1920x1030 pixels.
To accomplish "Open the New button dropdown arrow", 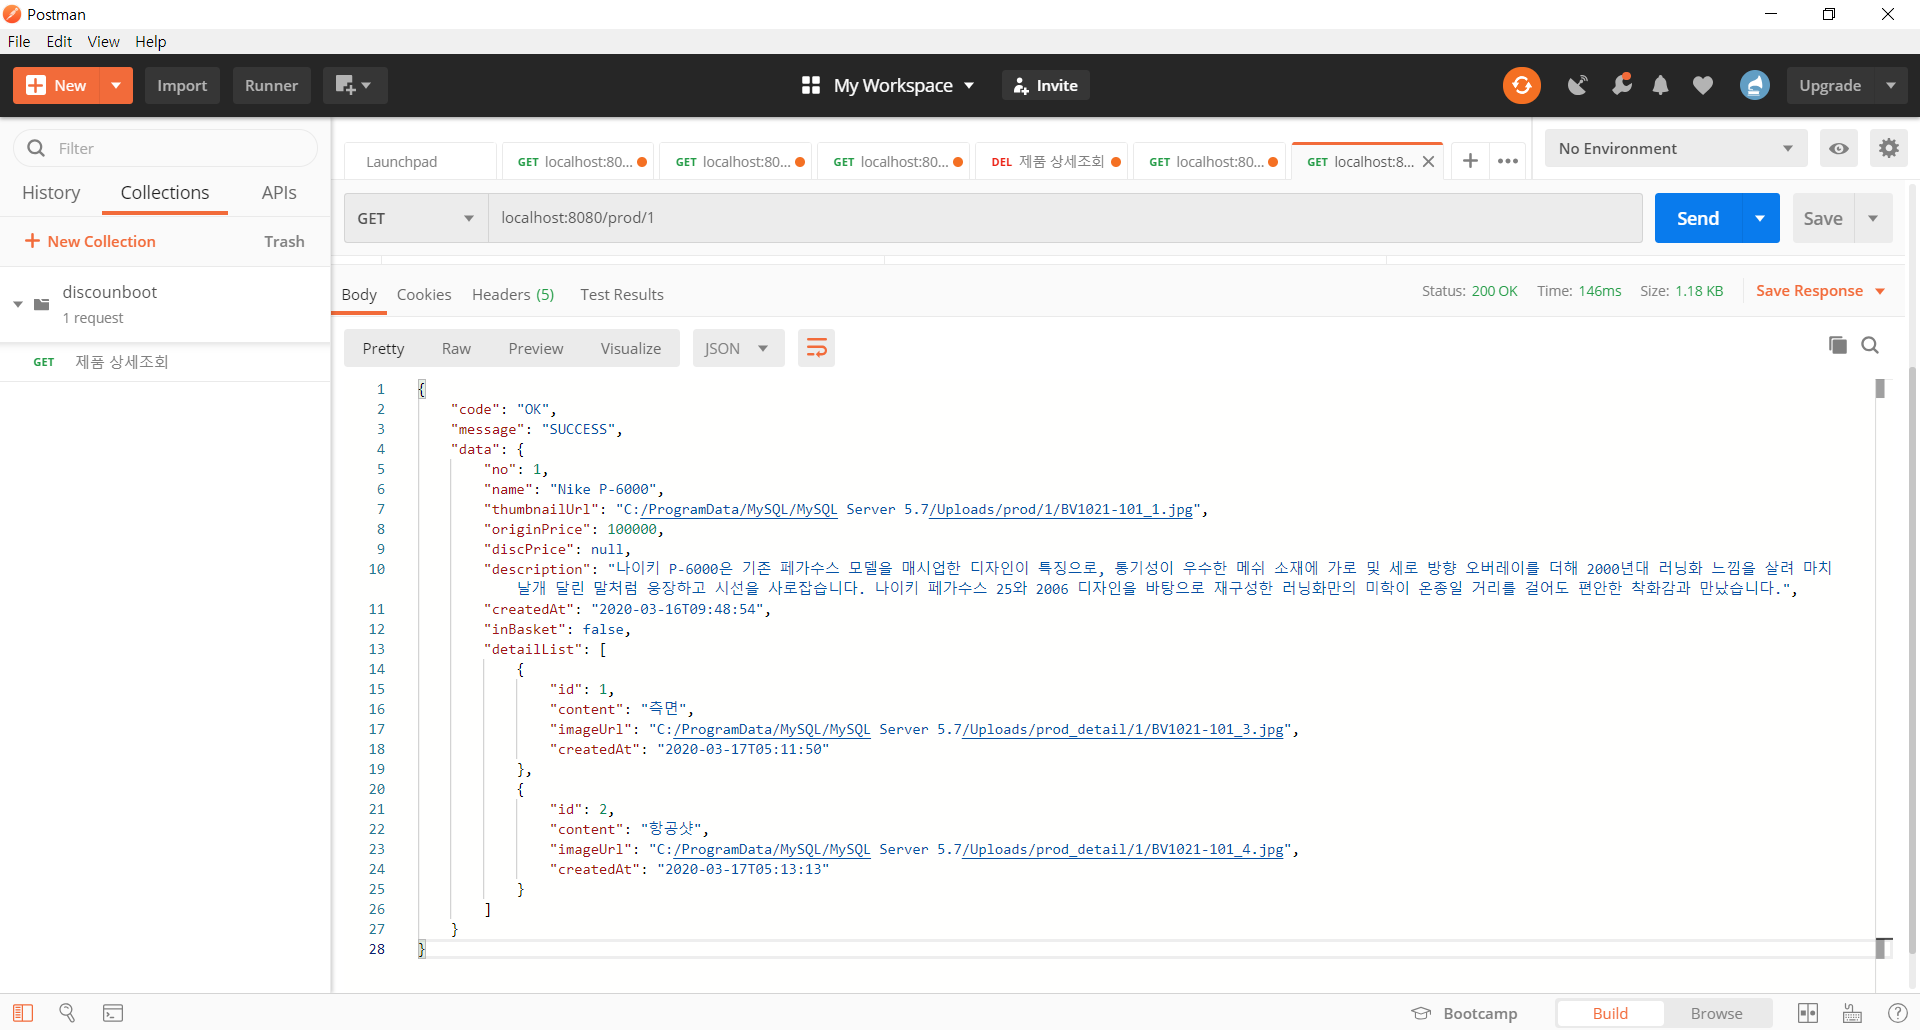I will [116, 86].
